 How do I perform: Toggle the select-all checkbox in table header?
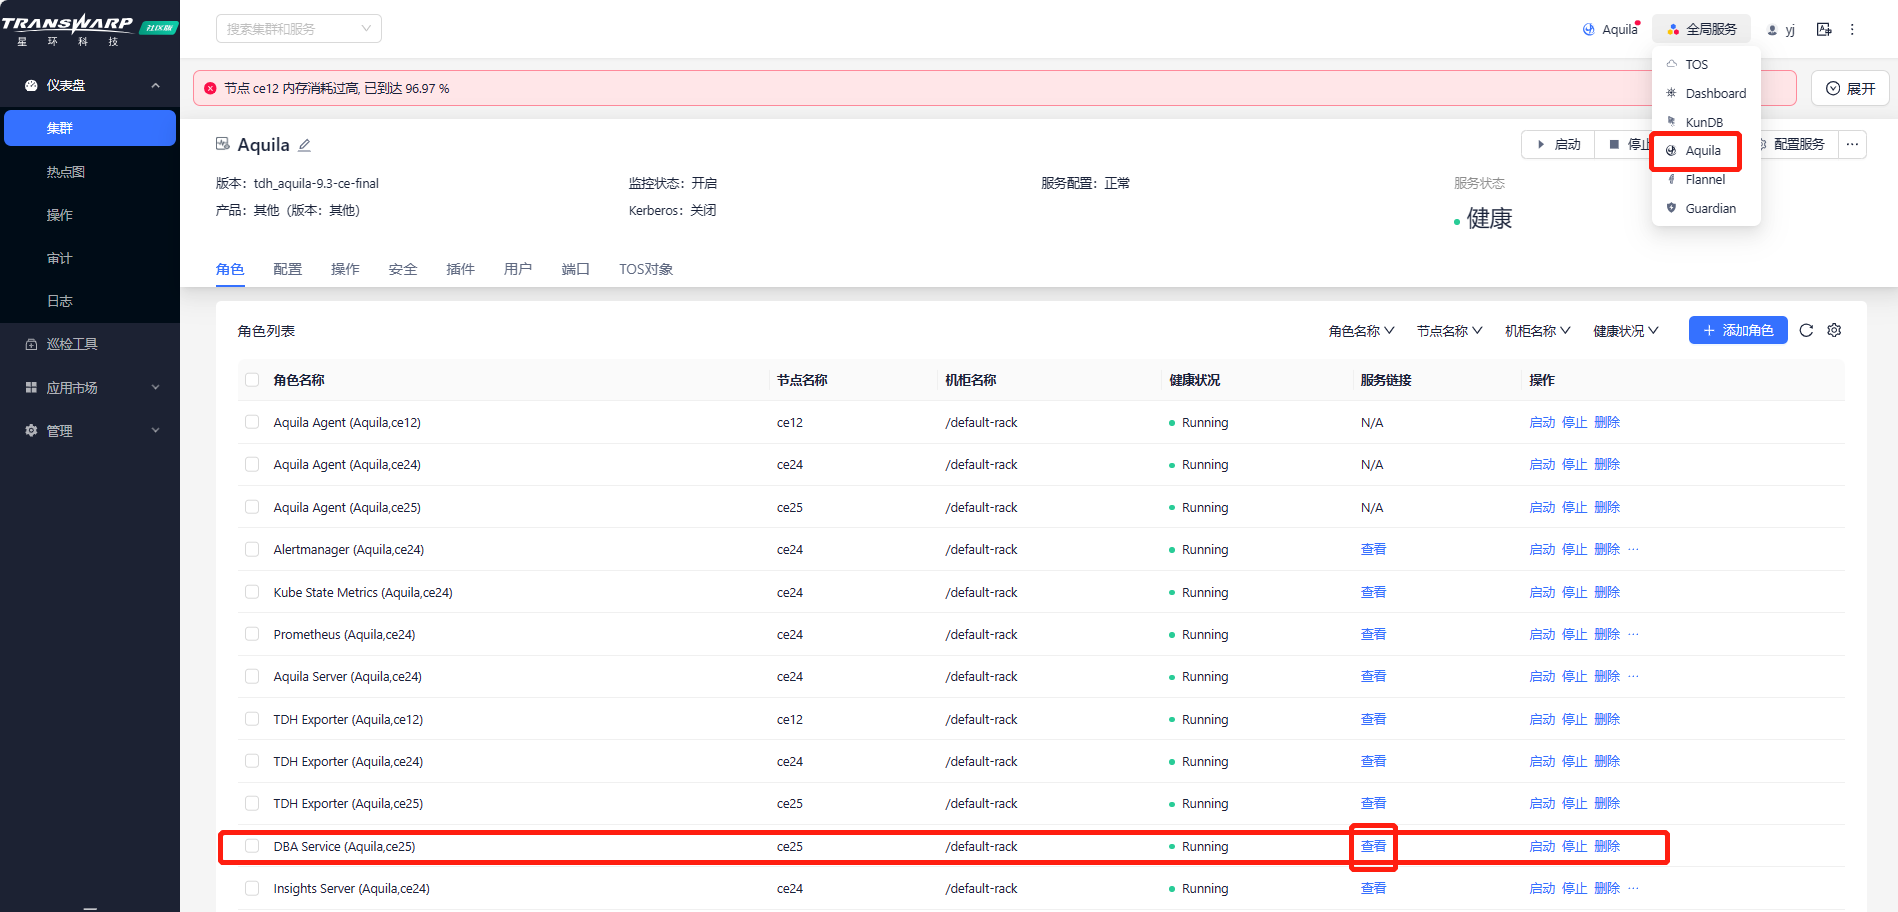click(252, 380)
